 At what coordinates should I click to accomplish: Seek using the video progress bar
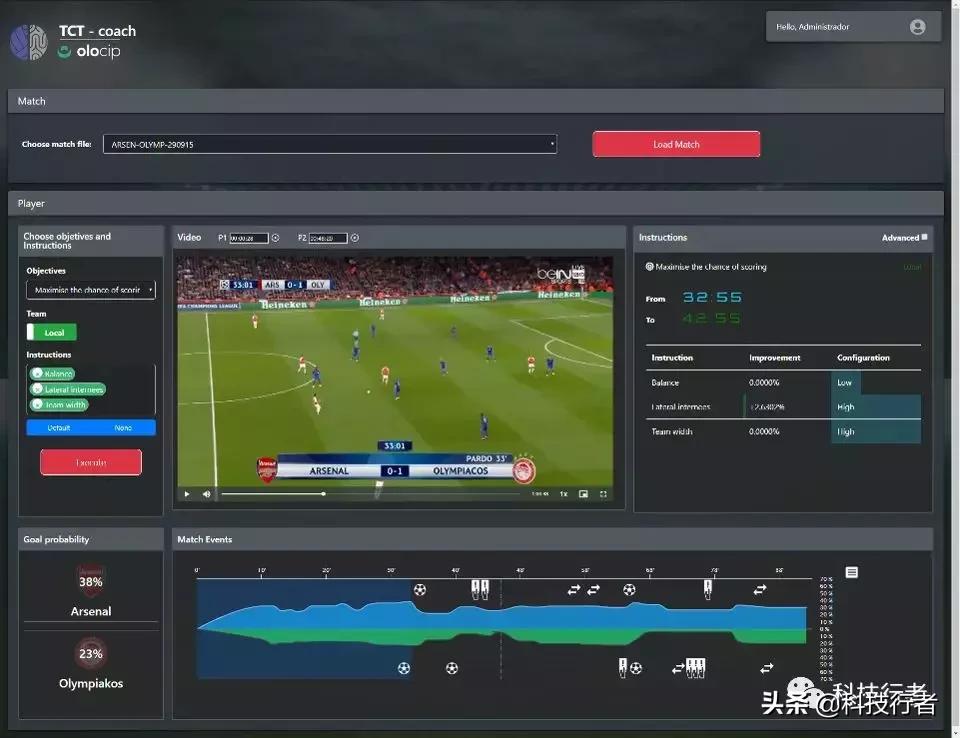tap(370, 494)
